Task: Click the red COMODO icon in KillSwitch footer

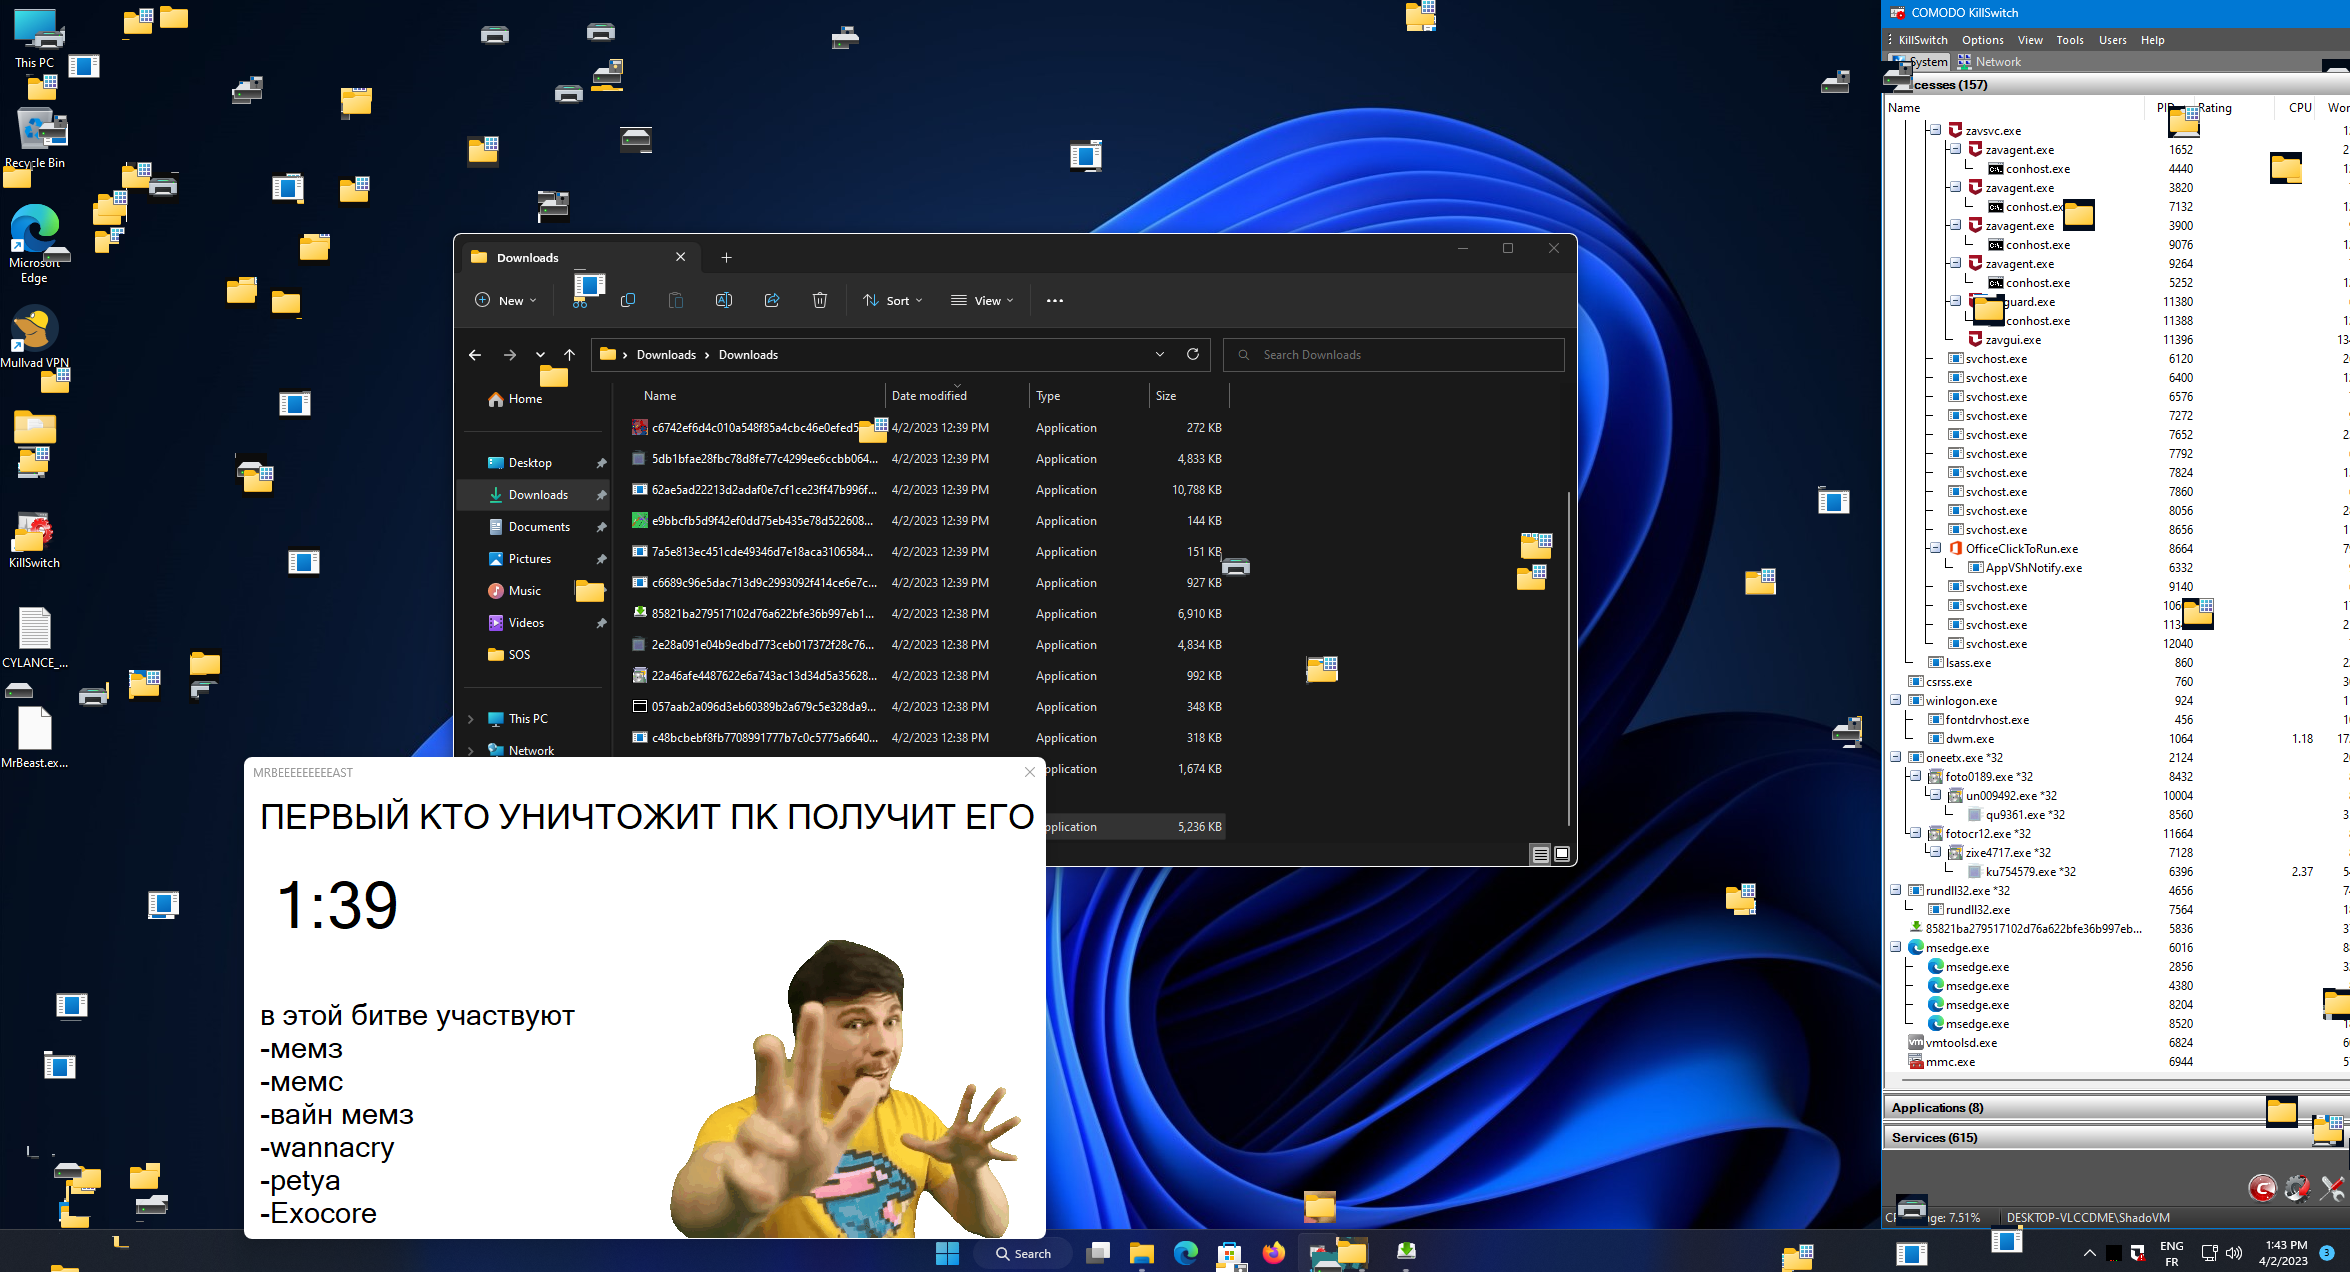Action: click(2262, 1188)
